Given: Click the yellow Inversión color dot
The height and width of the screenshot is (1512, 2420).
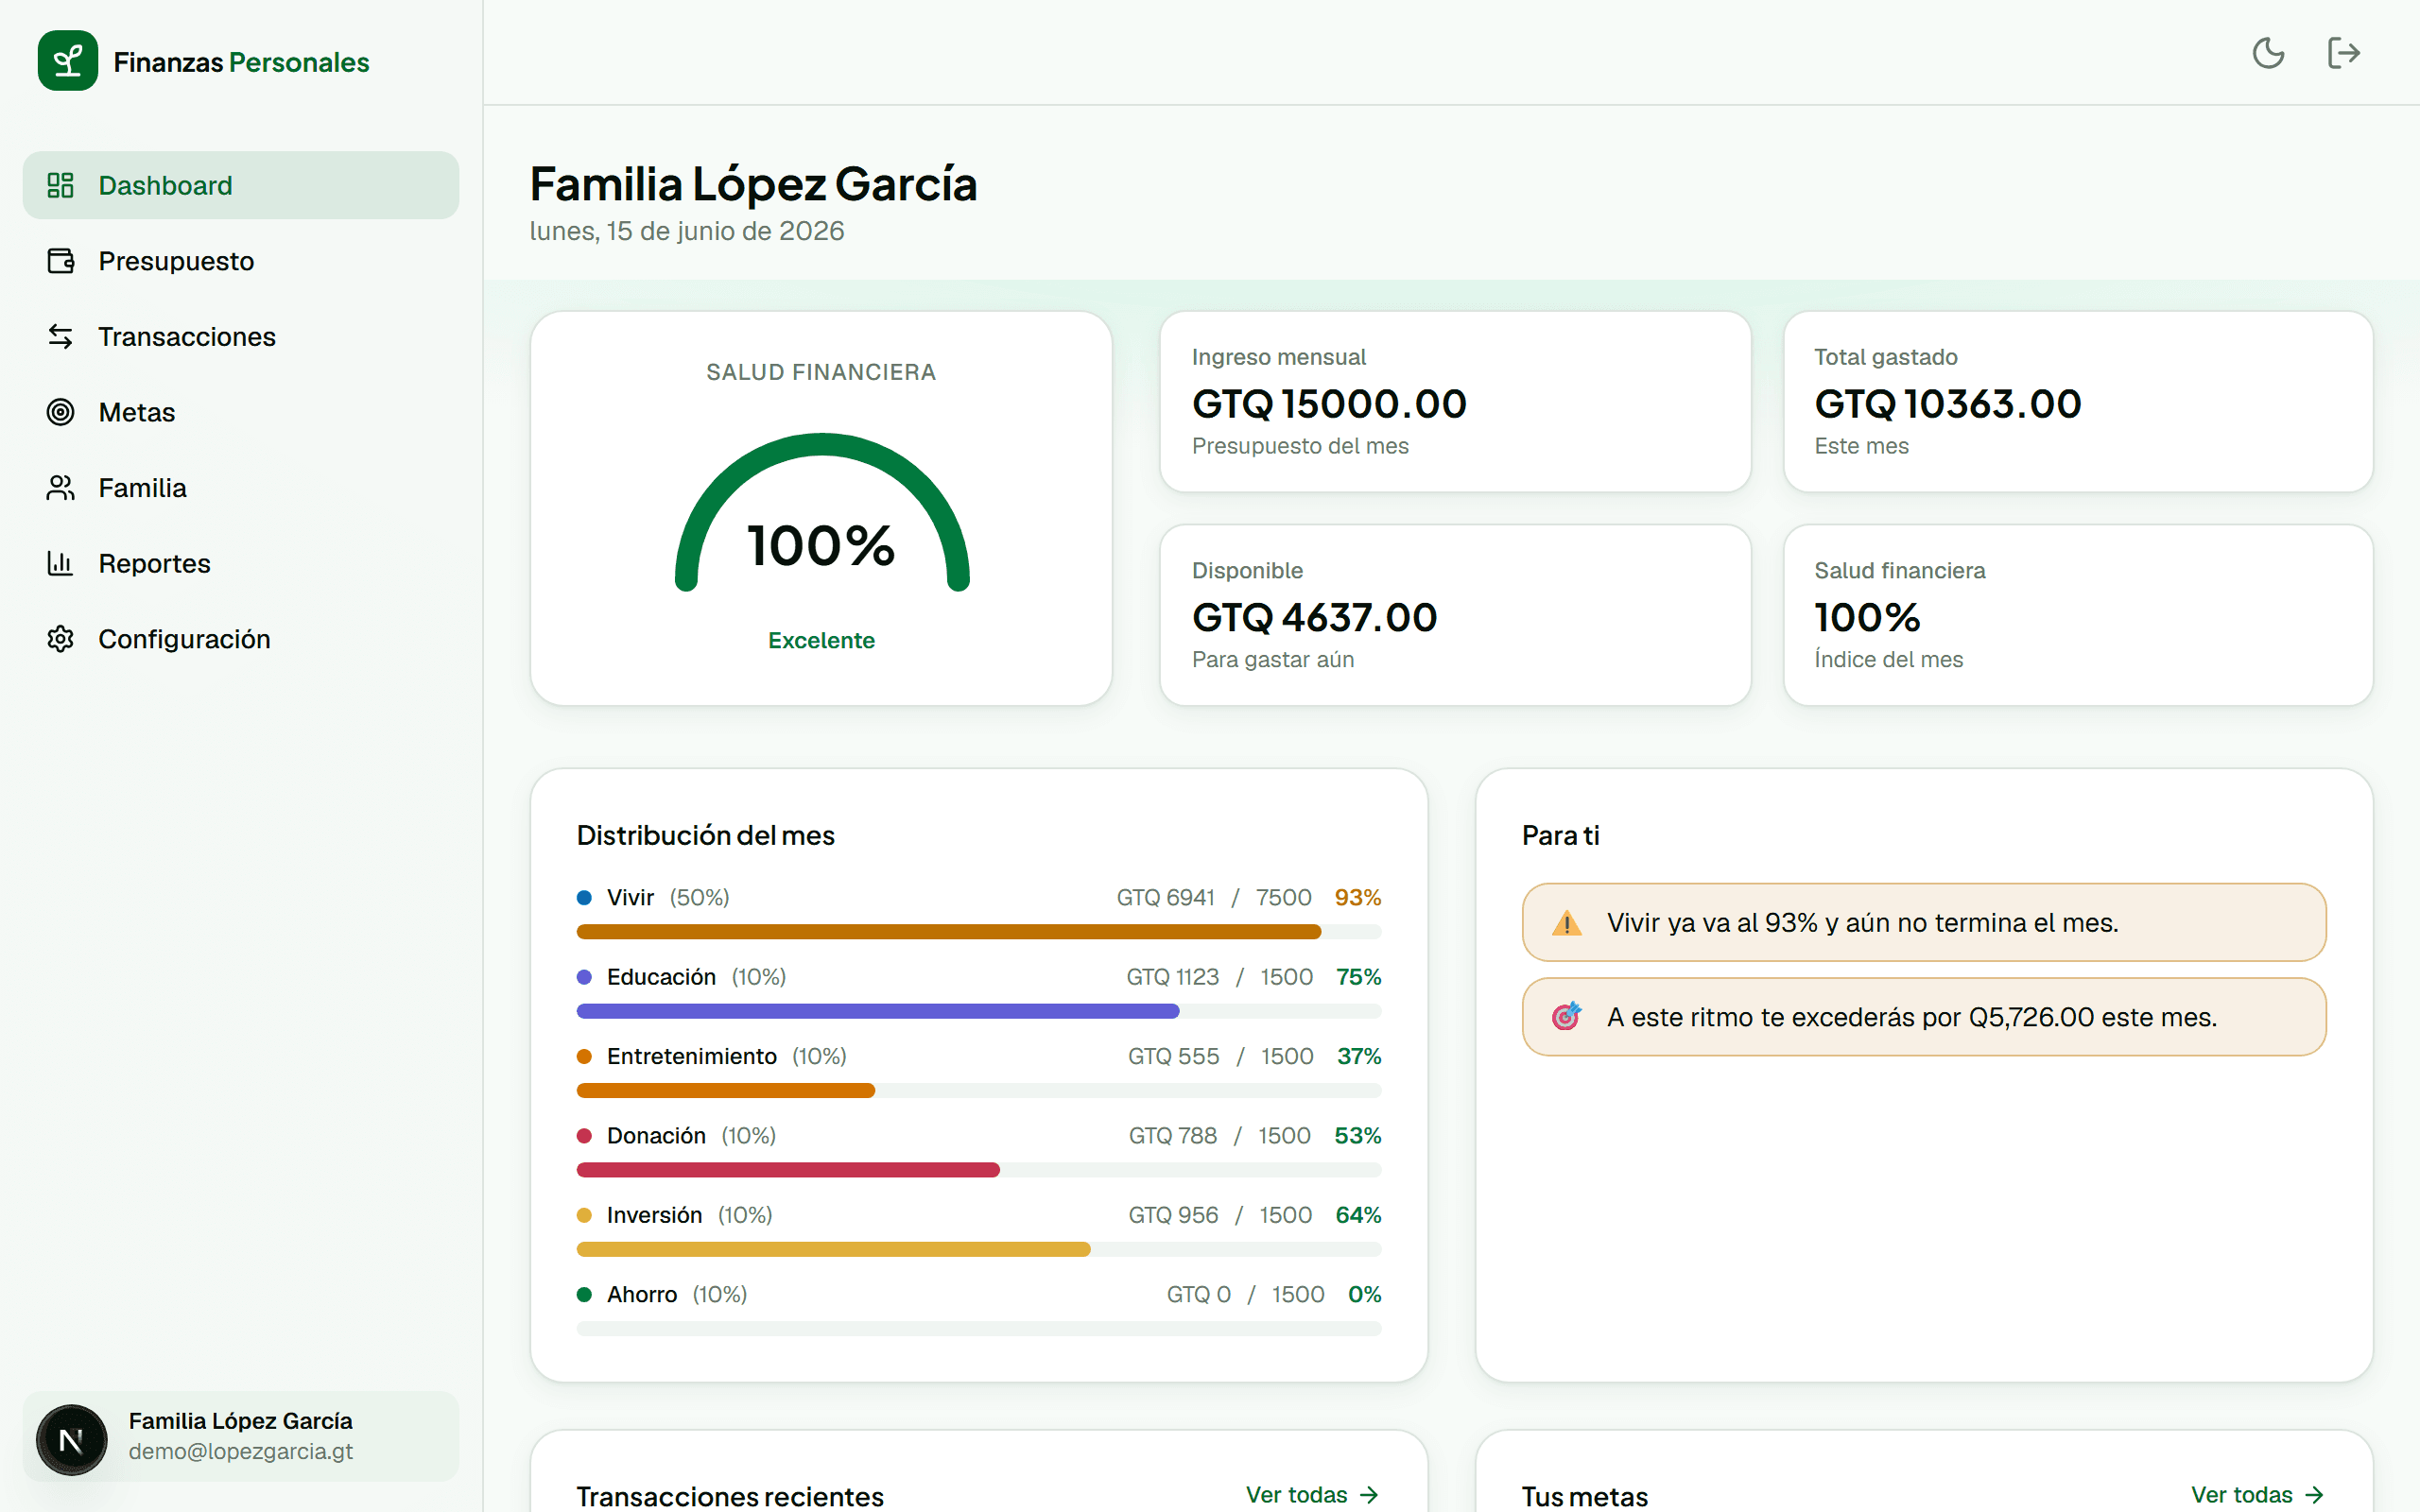Looking at the screenshot, I should click(x=584, y=1216).
